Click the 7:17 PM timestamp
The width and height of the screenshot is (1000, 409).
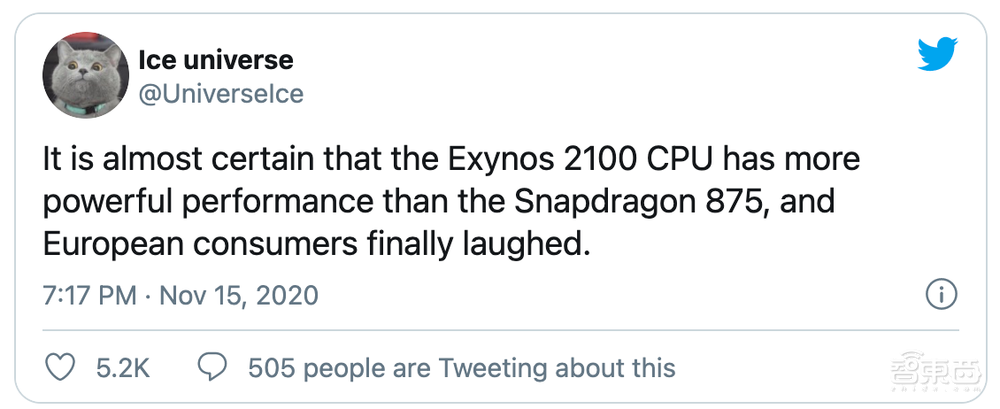(x=94, y=295)
